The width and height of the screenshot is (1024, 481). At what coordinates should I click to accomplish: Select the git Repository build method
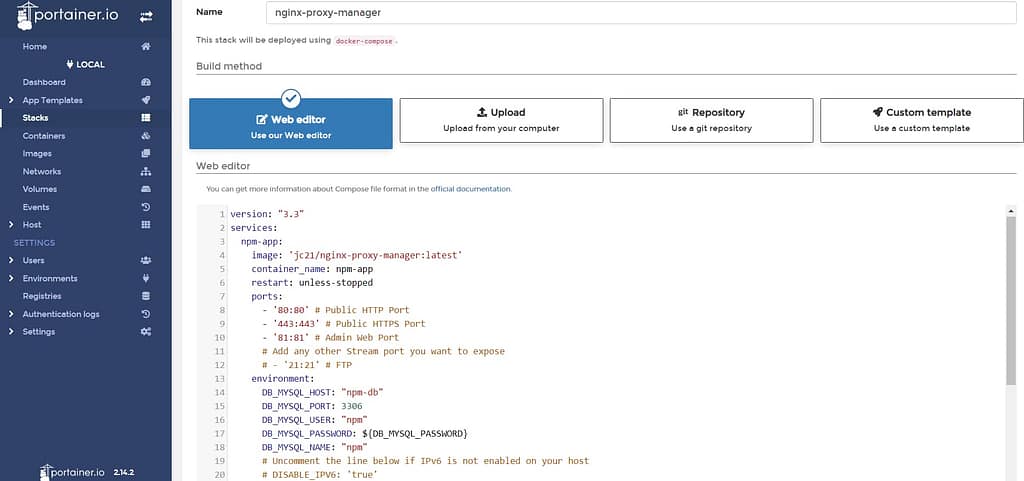(x=711, y=120)
